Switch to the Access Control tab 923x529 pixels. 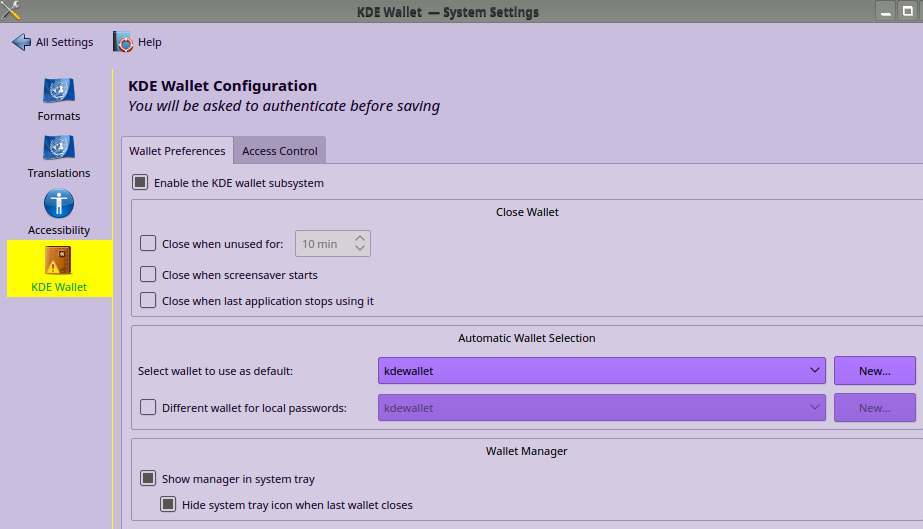click(x=280, y=151)
